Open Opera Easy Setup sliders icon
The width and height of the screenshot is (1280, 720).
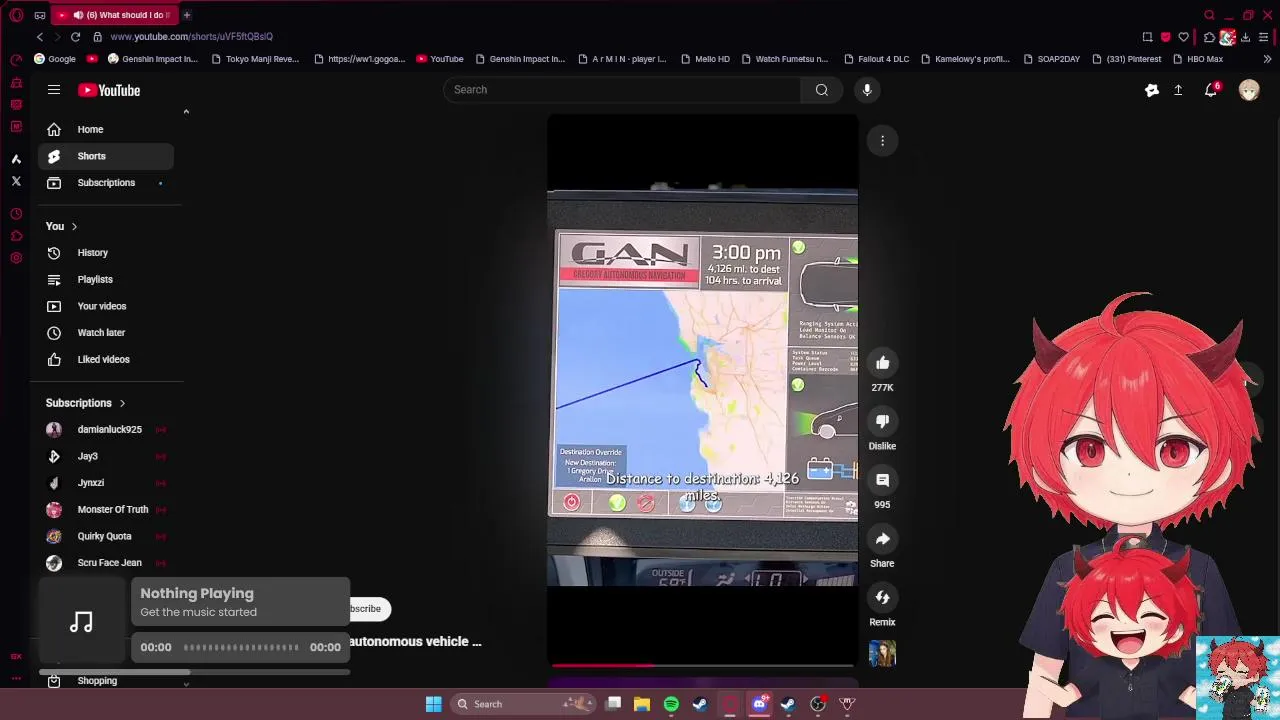pyautogui.click(x=1264, y=37)
